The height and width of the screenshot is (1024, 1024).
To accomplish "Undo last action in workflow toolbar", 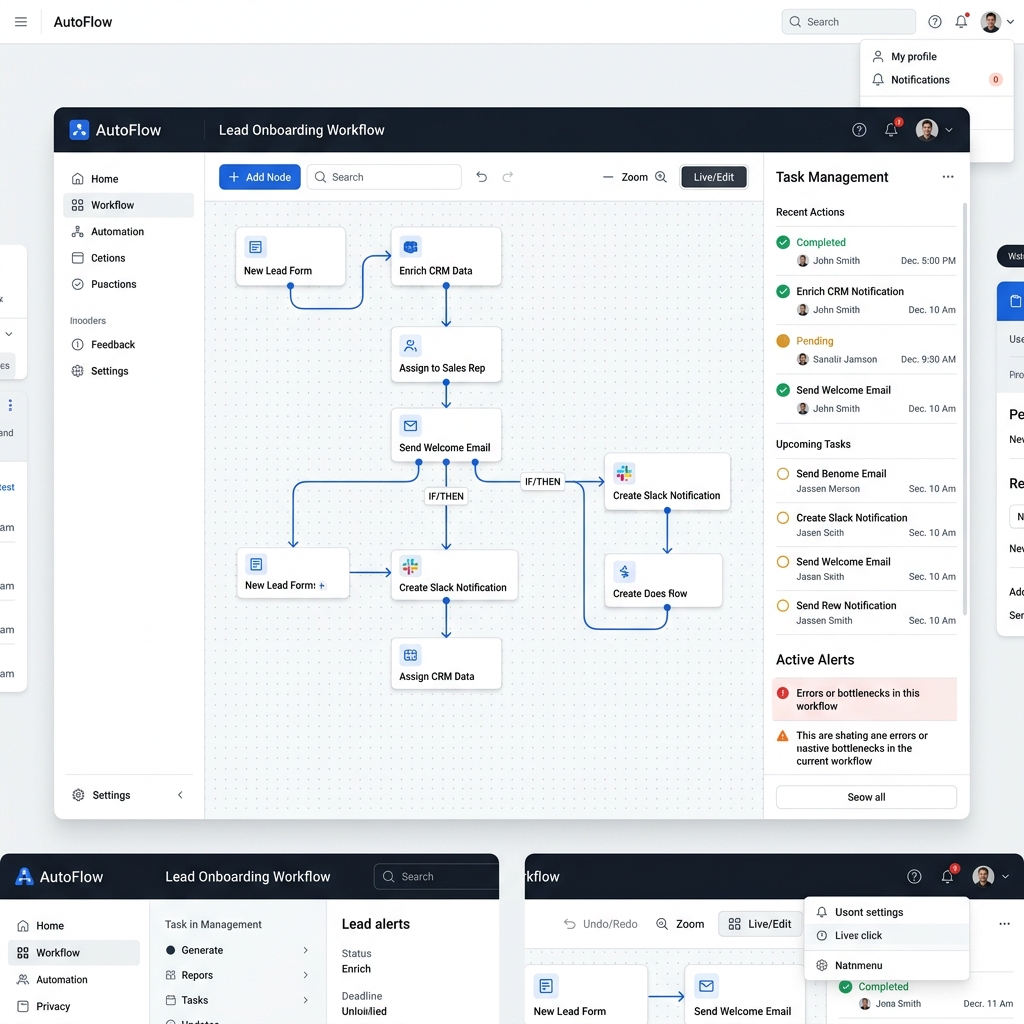I will [481, 177].
